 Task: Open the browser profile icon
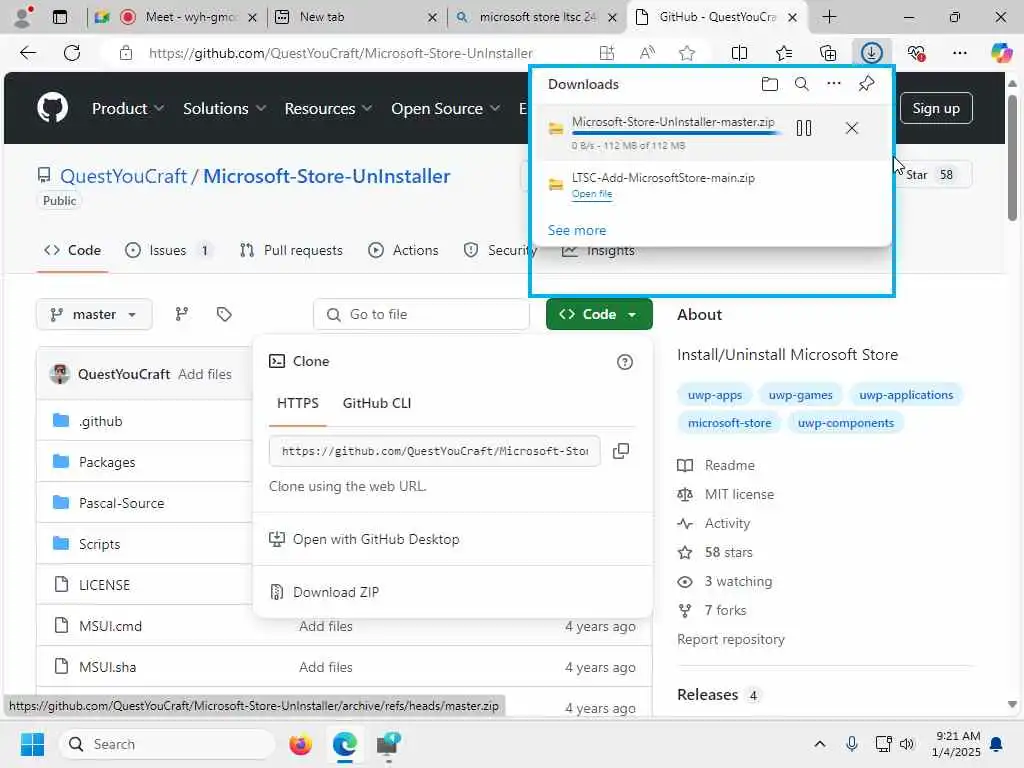click(x=23, y=17)
